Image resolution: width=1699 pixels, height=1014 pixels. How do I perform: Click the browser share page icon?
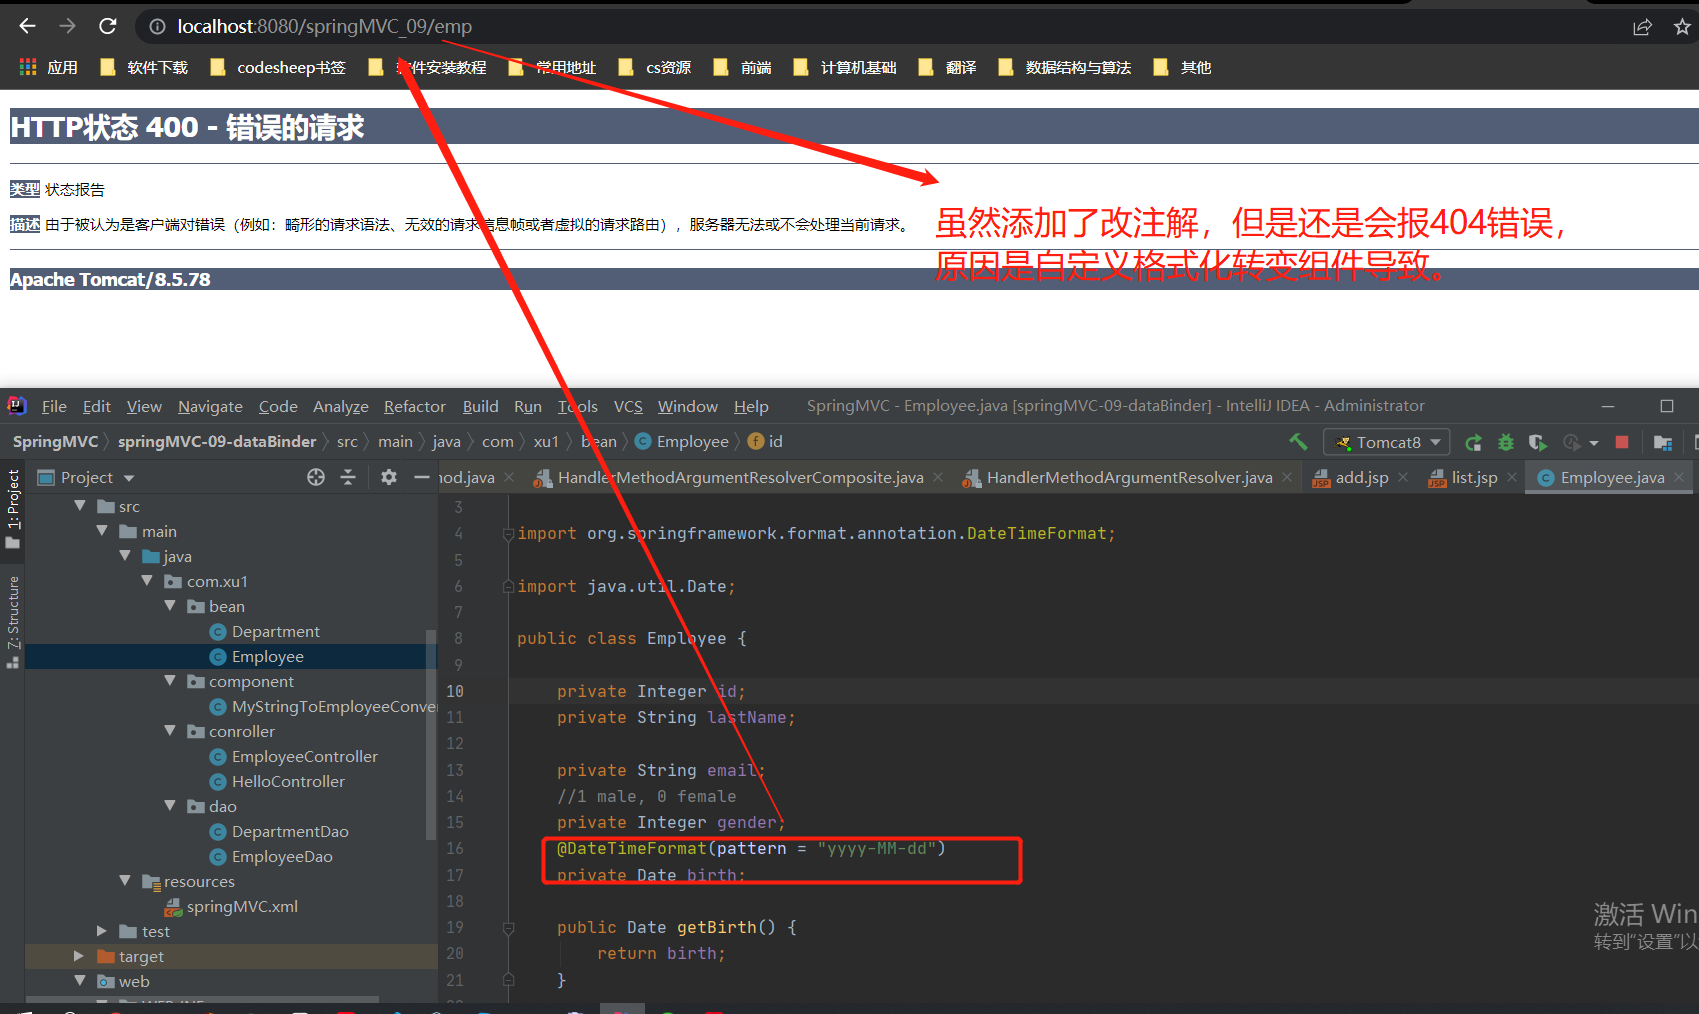pos(1642,27)
